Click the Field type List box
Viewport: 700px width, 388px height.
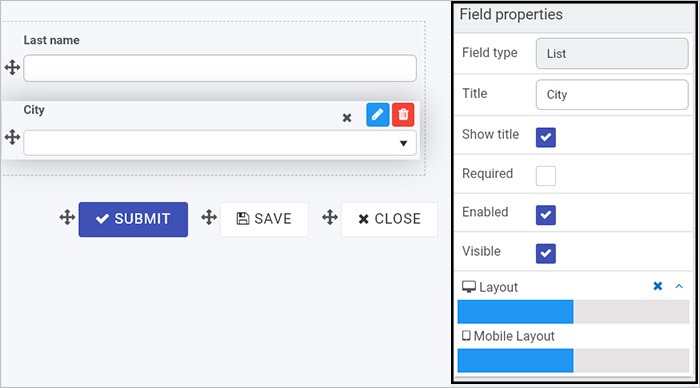612,54
